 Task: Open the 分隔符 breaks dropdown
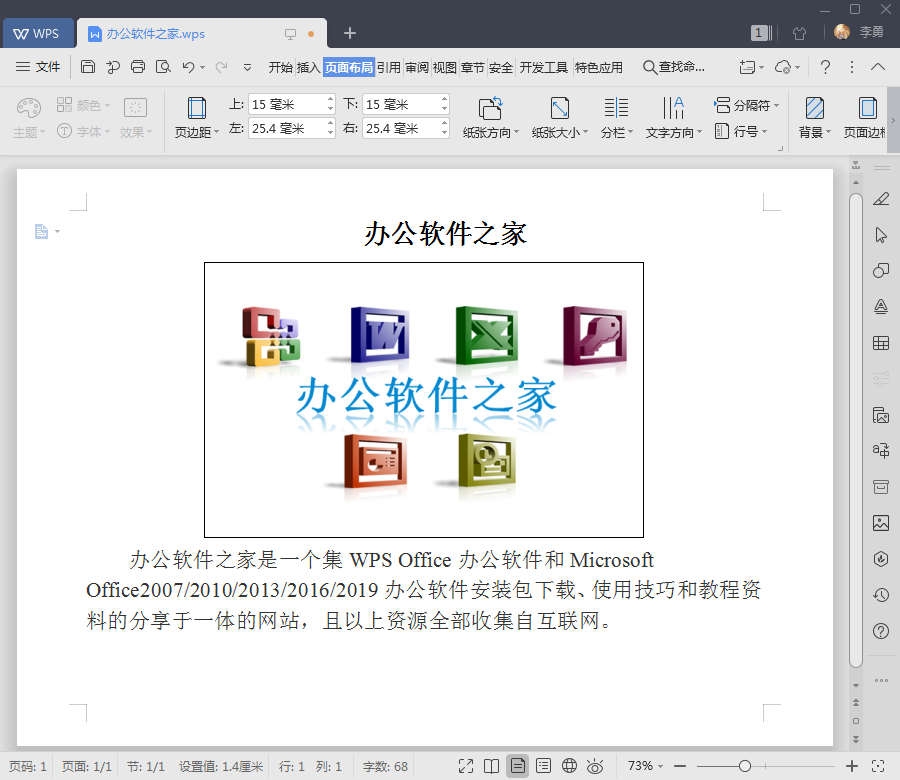coord(746,105)
